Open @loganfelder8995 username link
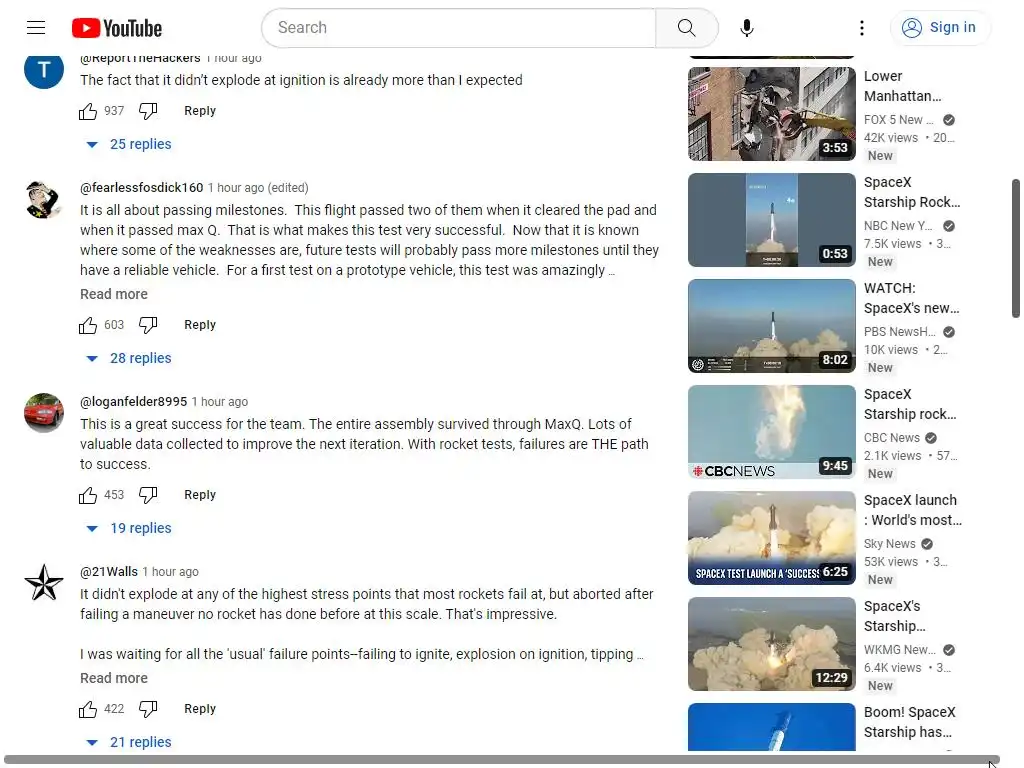Viewport: 1024px width, 768px height. [x=133, y=402]
